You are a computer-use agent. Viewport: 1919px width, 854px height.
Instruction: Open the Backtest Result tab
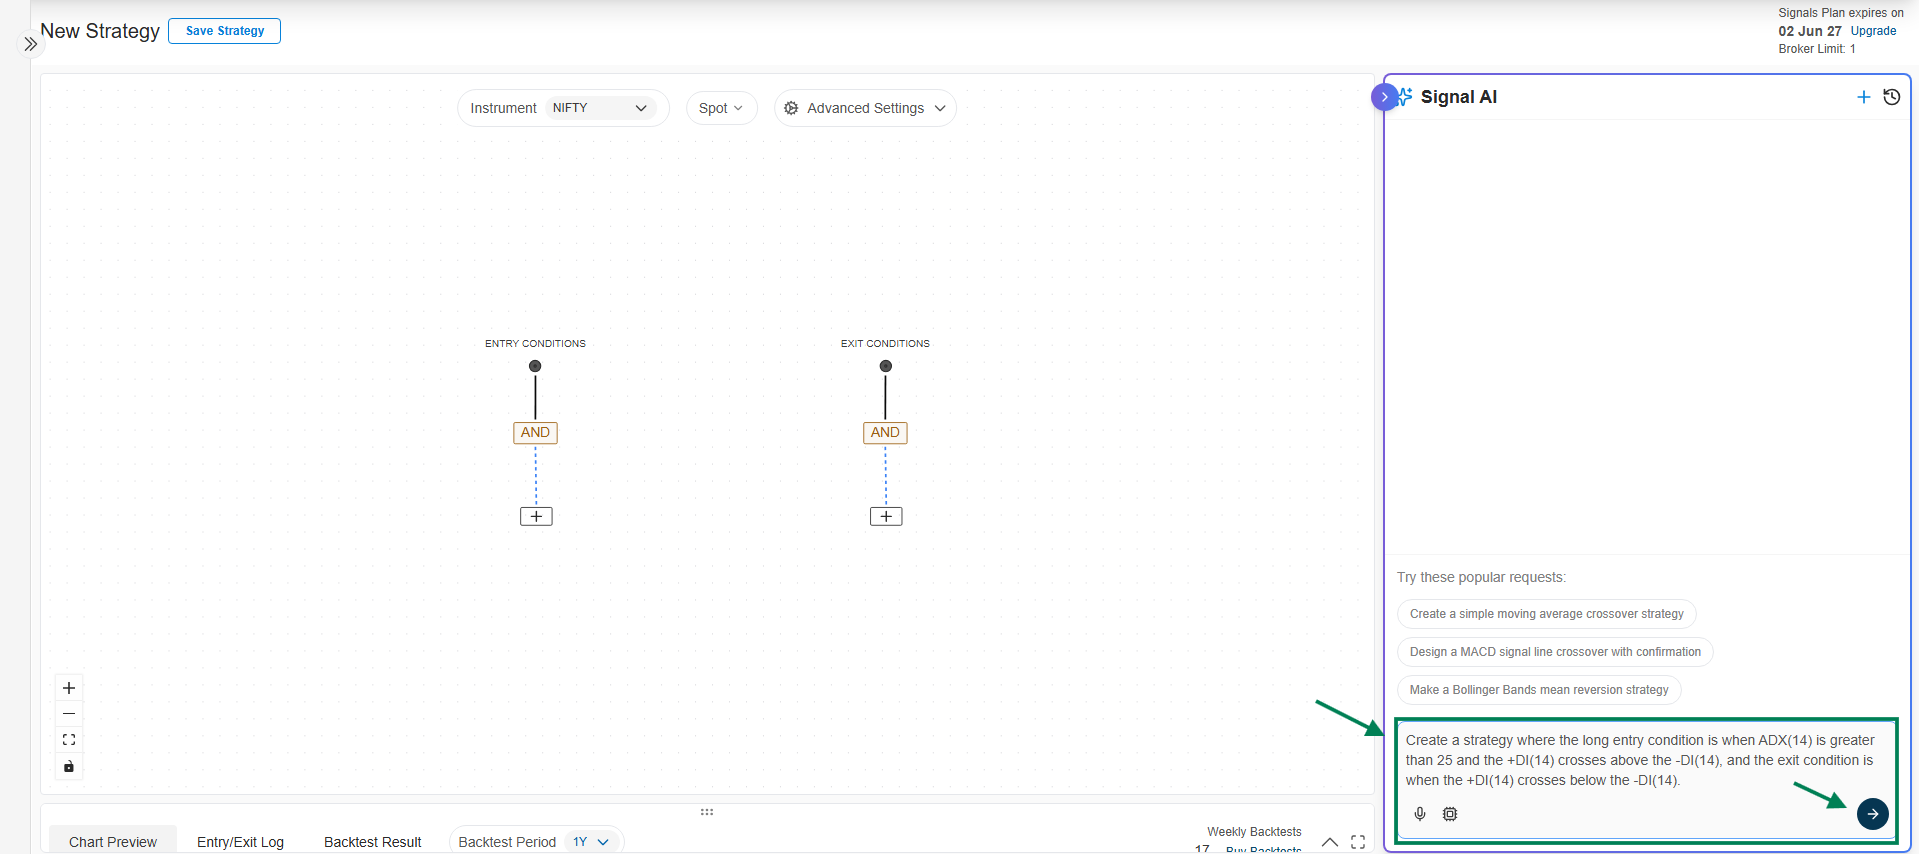[372, 842]
